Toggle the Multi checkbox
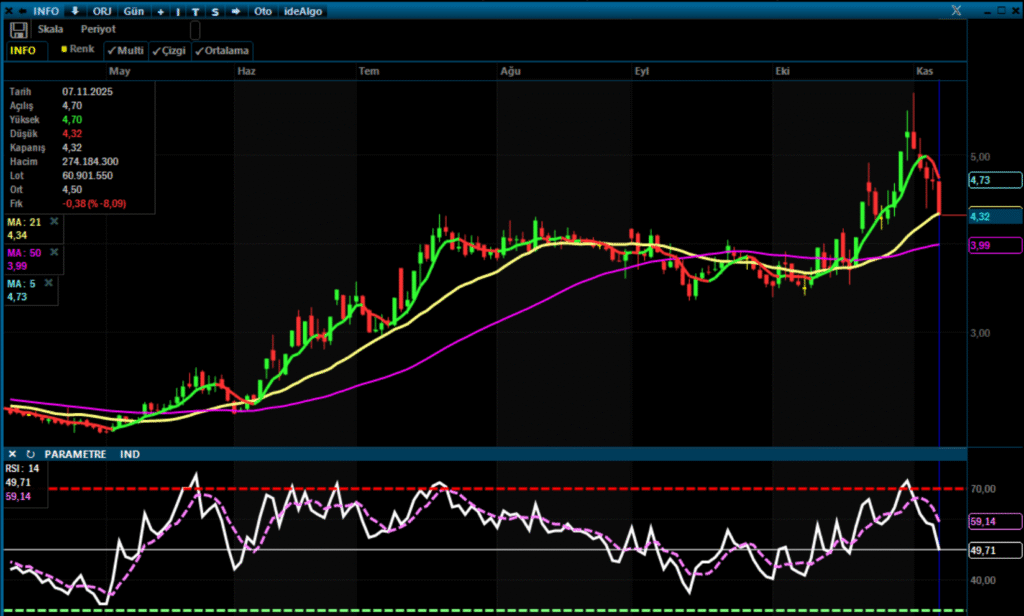Screen dimensions: 1024x616 pyautogui.click(x=125, y=50)
